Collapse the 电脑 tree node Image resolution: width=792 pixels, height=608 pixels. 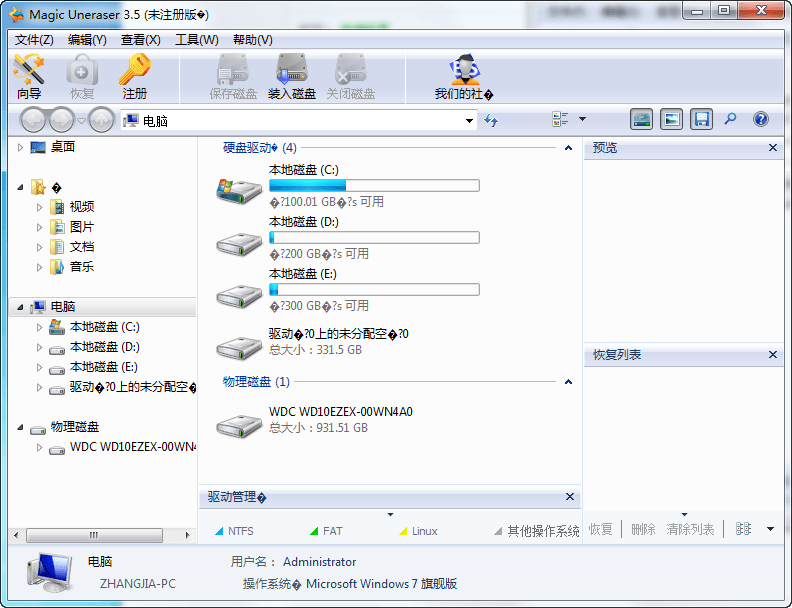(x=20, y=307)
